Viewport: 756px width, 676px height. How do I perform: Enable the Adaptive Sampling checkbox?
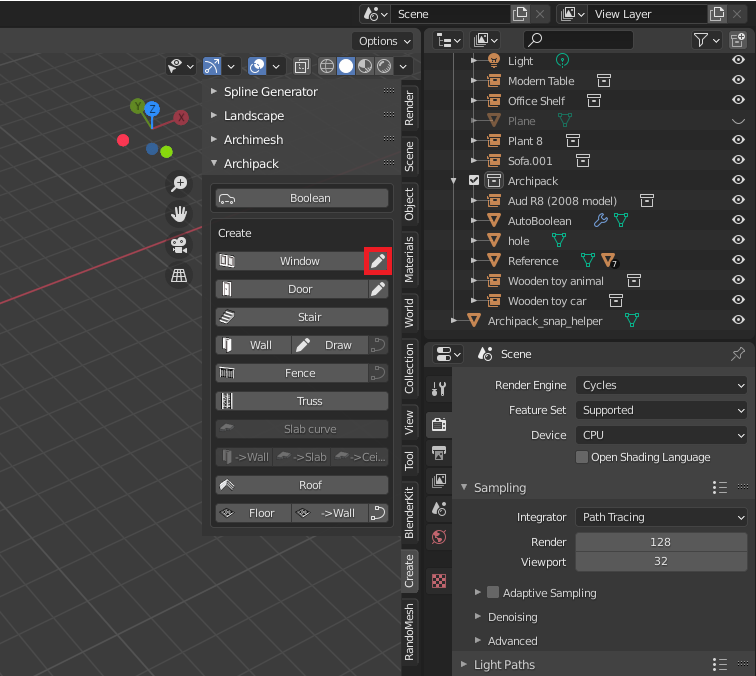tap(493, 593)
